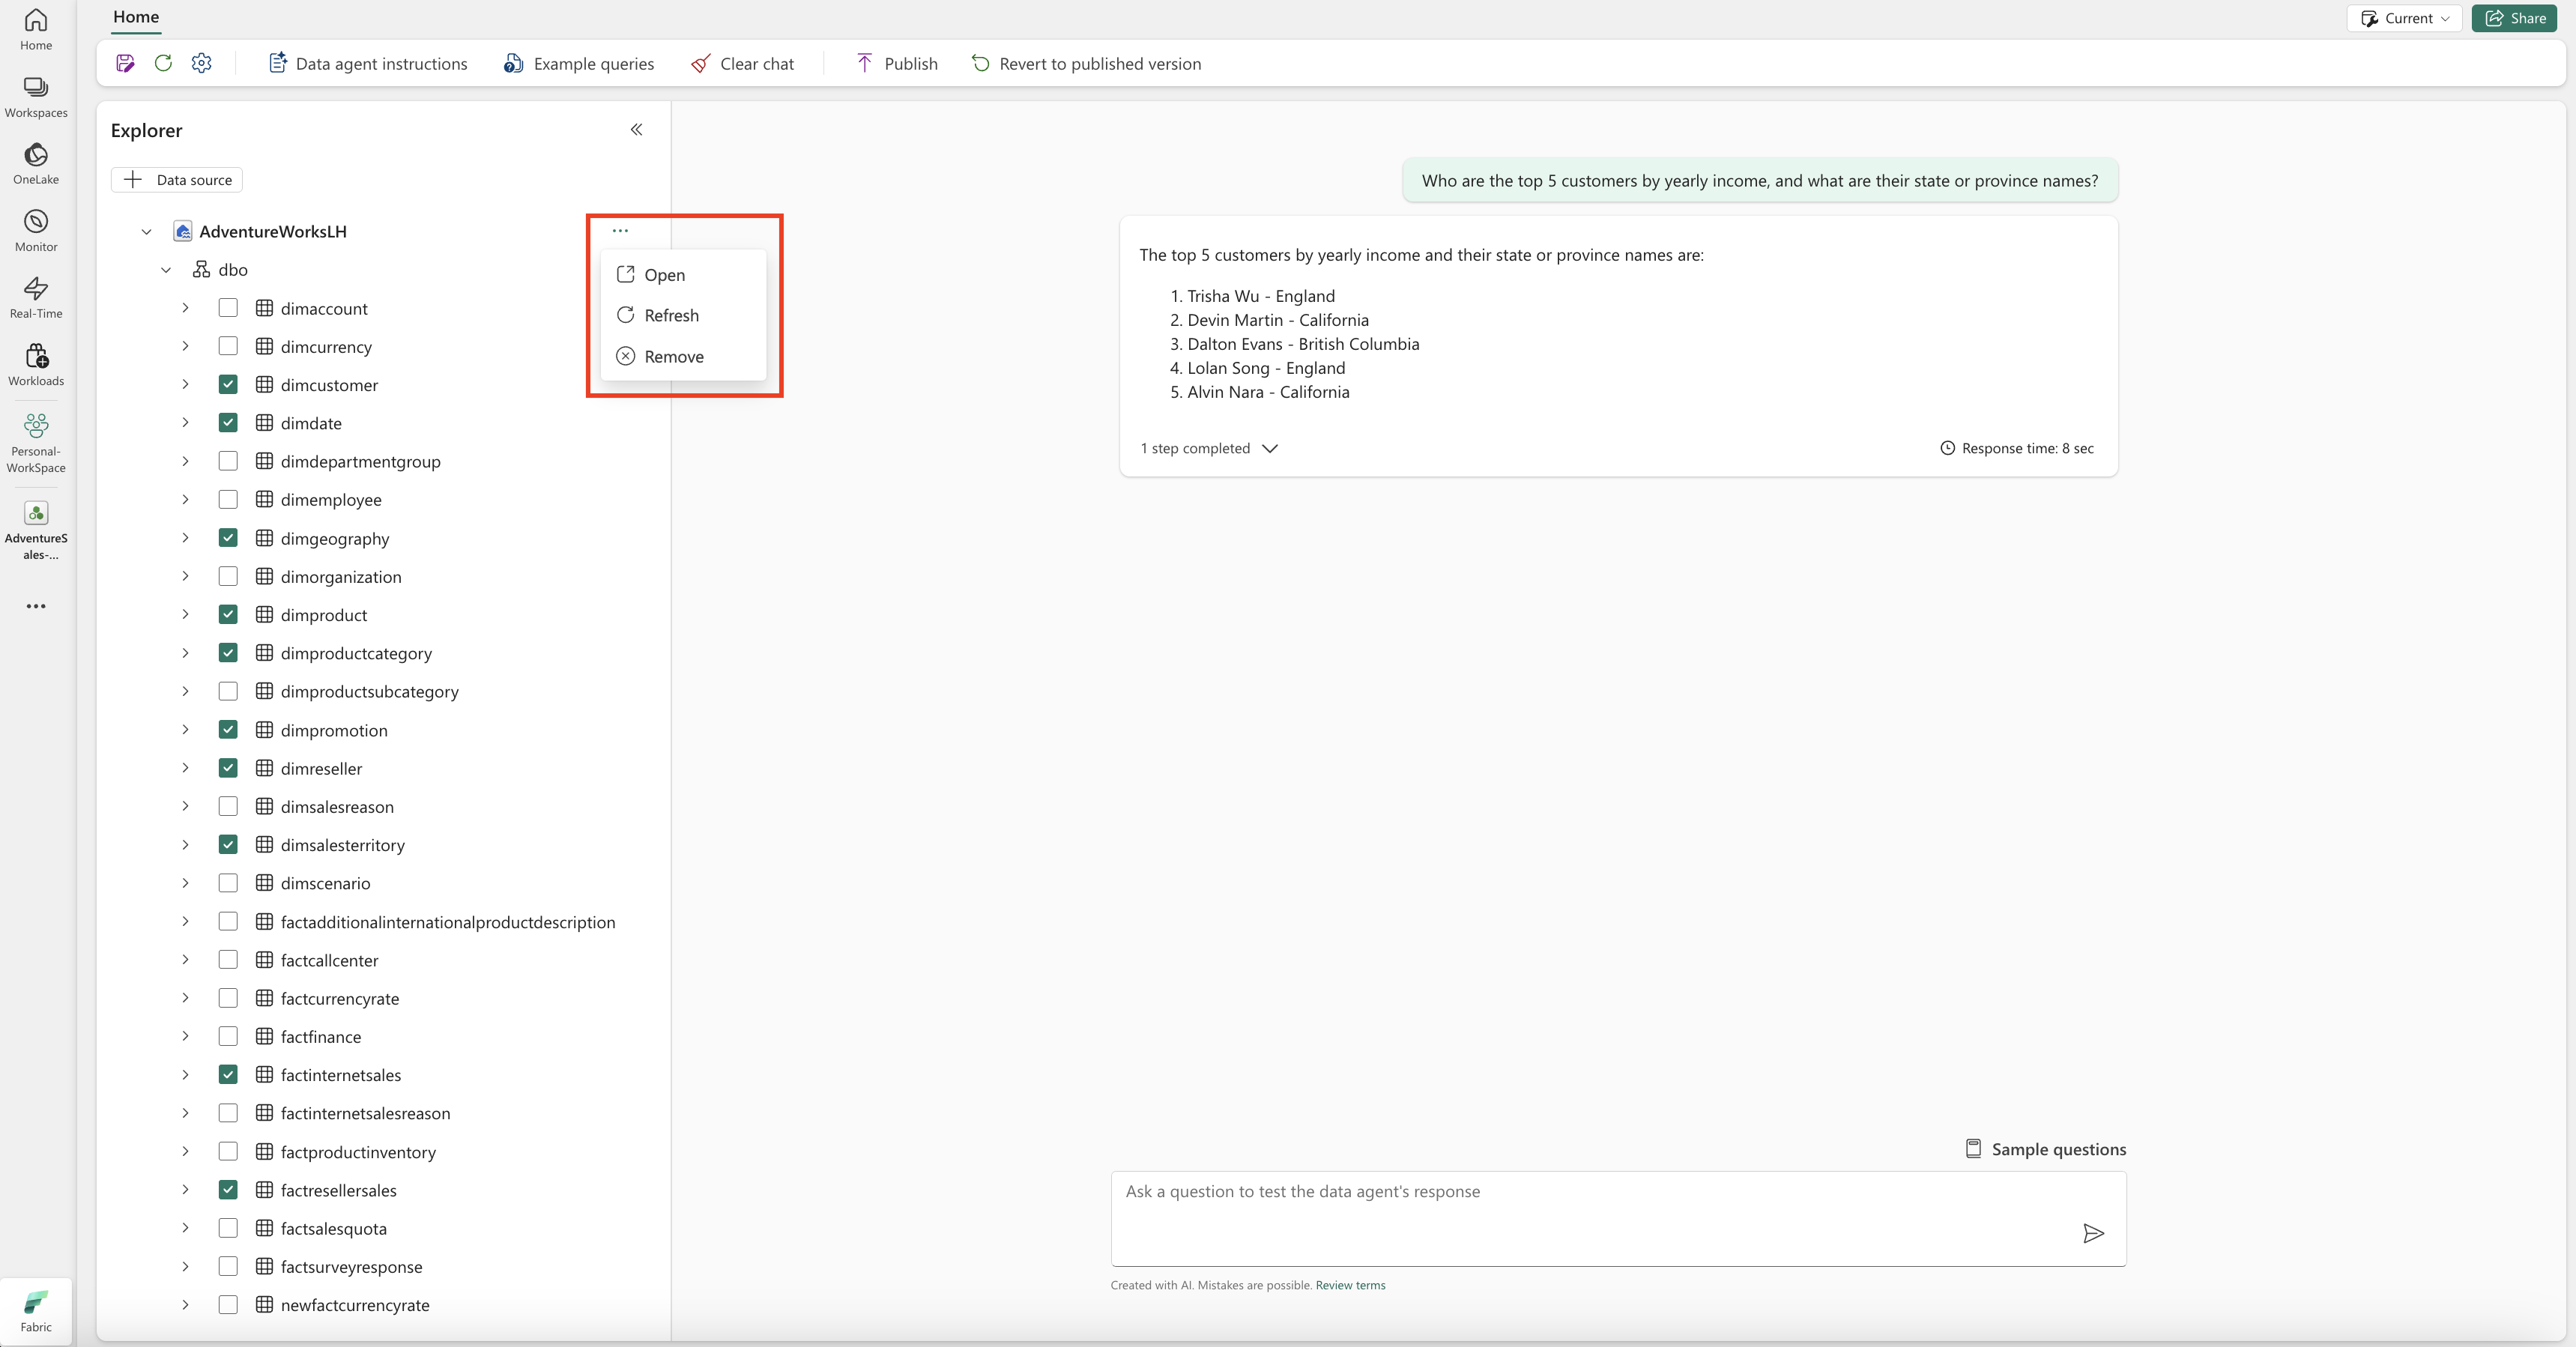The width and height of the screenshot is (2576, 1347).
Task: Click the Response time: 8 sec label
Action: pyautogui.click(x=2017, y=448)
